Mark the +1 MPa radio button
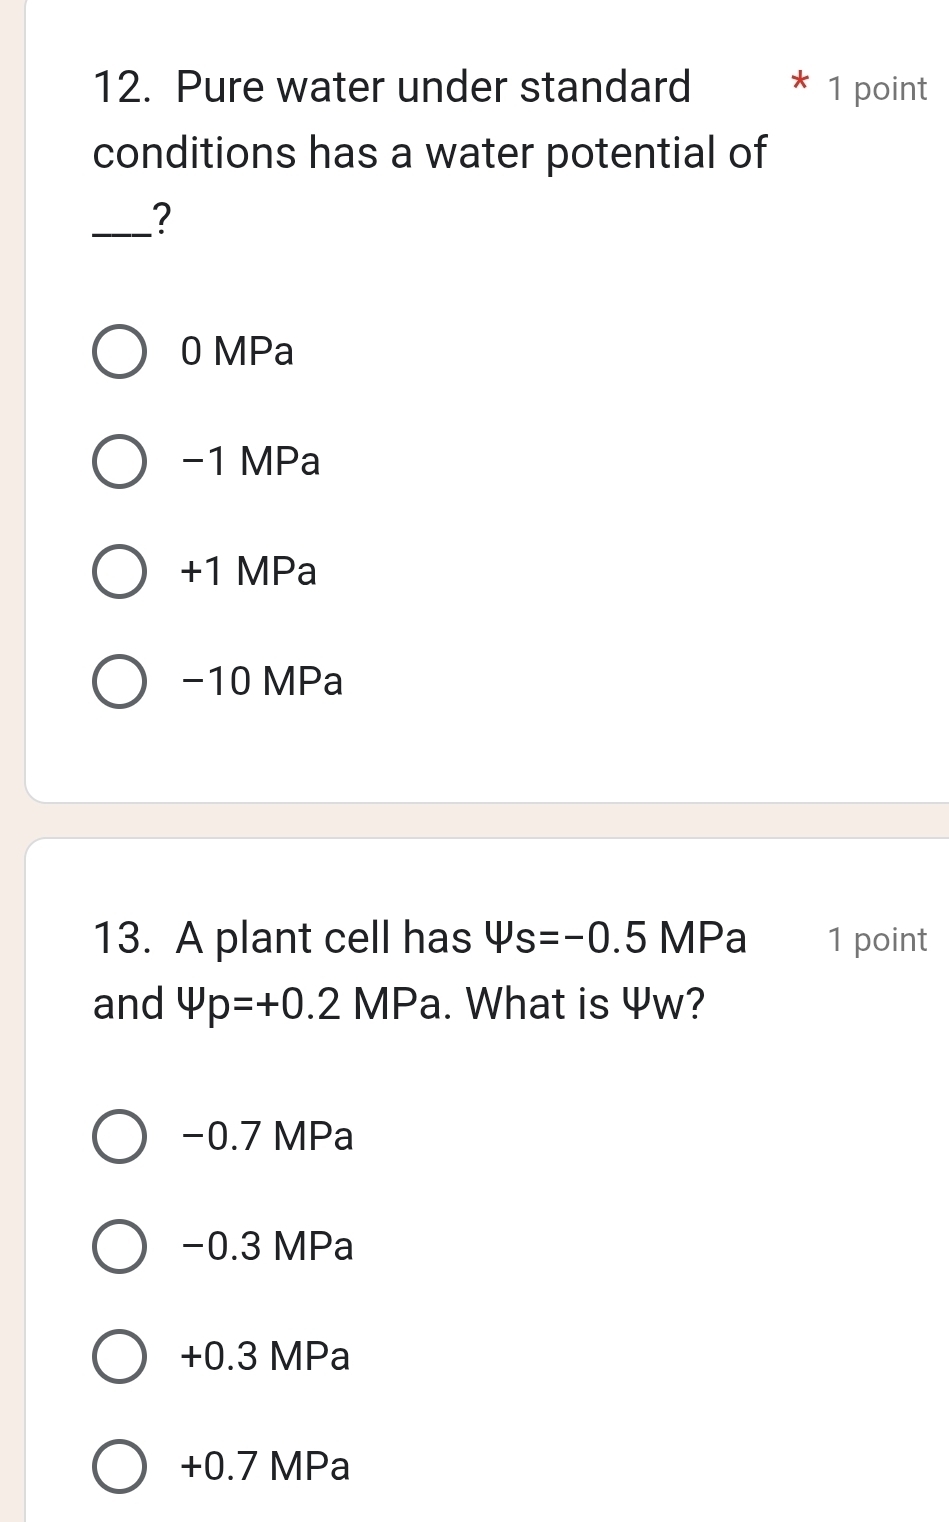 point(120,572)
